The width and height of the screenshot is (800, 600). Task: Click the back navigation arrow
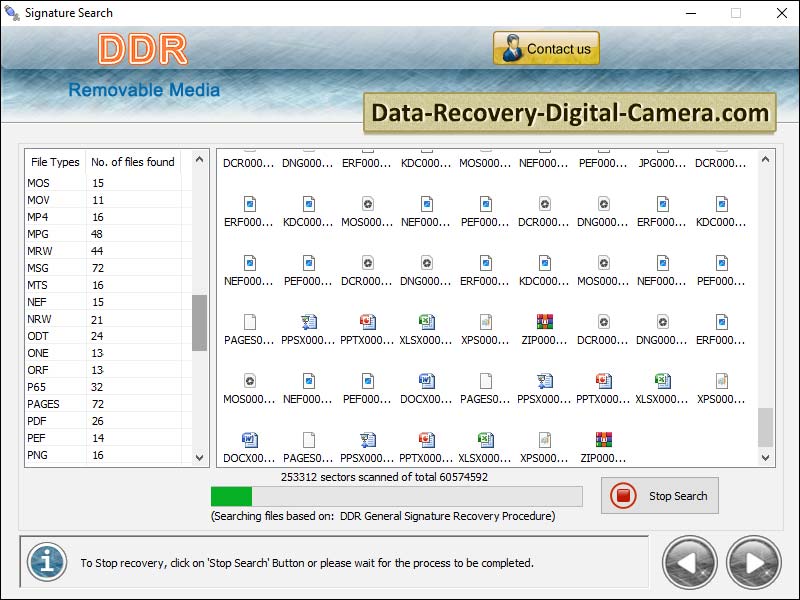pos(689,563)
